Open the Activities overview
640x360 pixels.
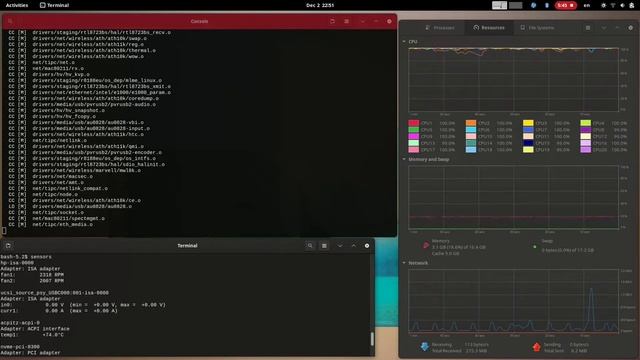pos(17,5)
